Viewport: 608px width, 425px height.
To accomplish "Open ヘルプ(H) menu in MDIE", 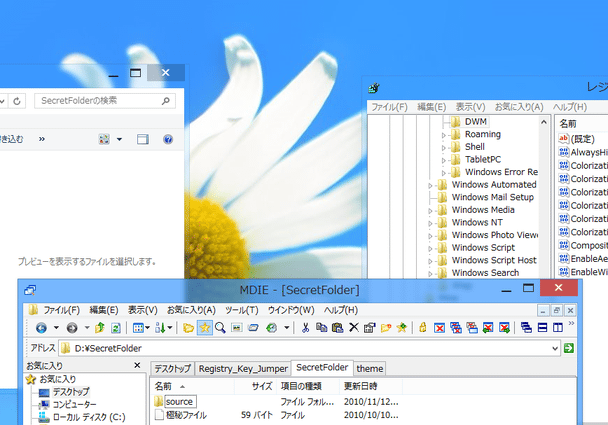I will click(341, 310).
